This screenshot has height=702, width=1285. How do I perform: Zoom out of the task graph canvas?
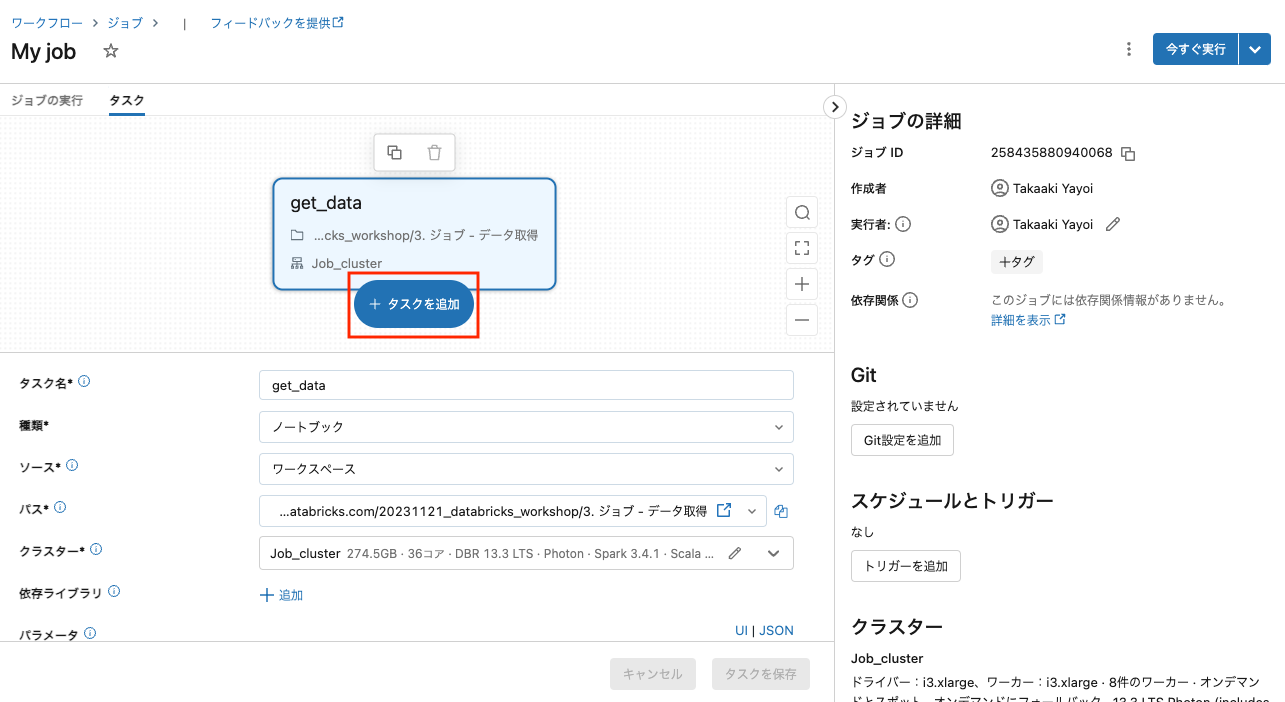pyautogui.click(x=801, y=320)
